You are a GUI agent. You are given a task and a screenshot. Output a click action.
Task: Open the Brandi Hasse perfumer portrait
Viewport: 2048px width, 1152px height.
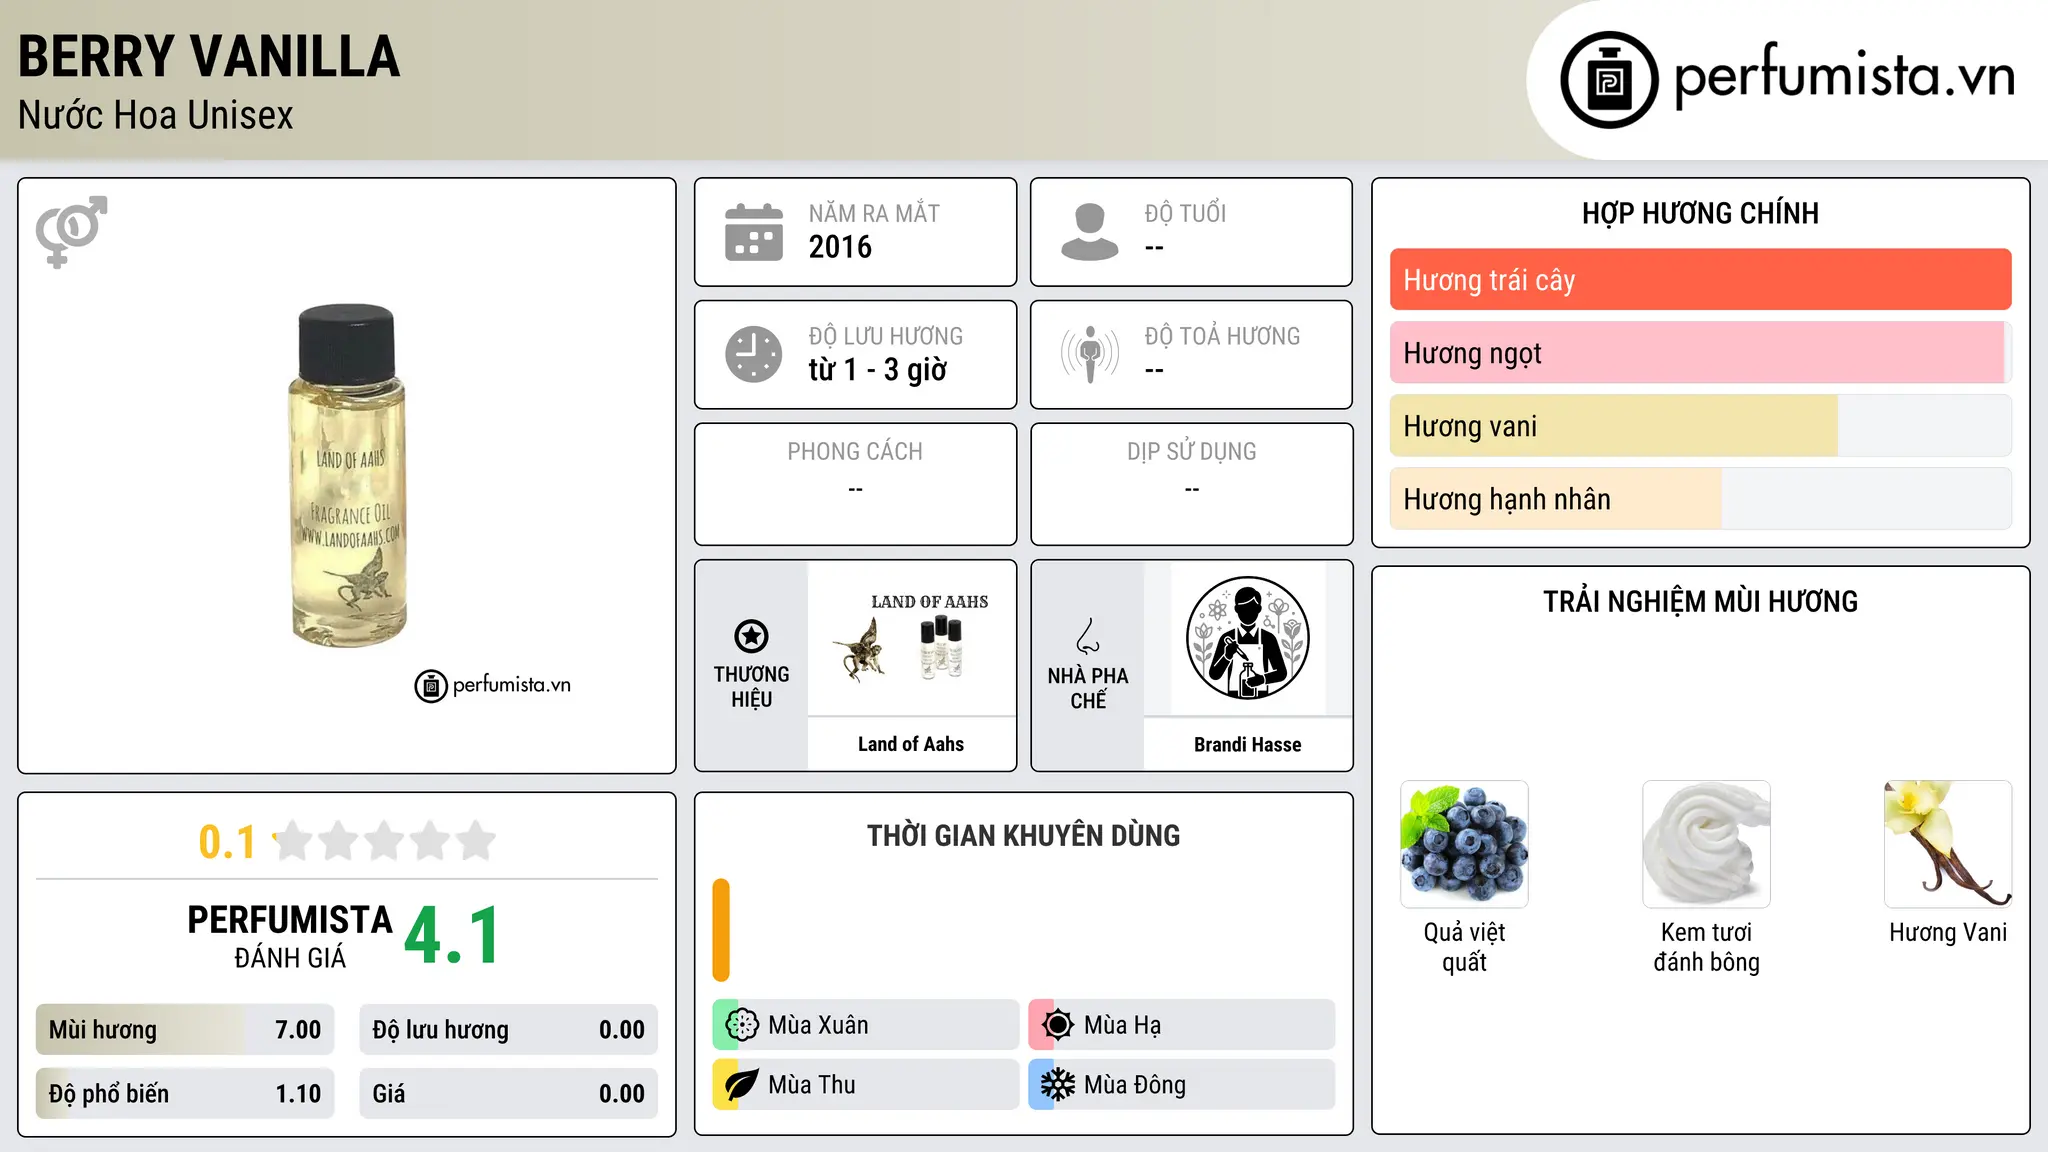coord(1247,638)
